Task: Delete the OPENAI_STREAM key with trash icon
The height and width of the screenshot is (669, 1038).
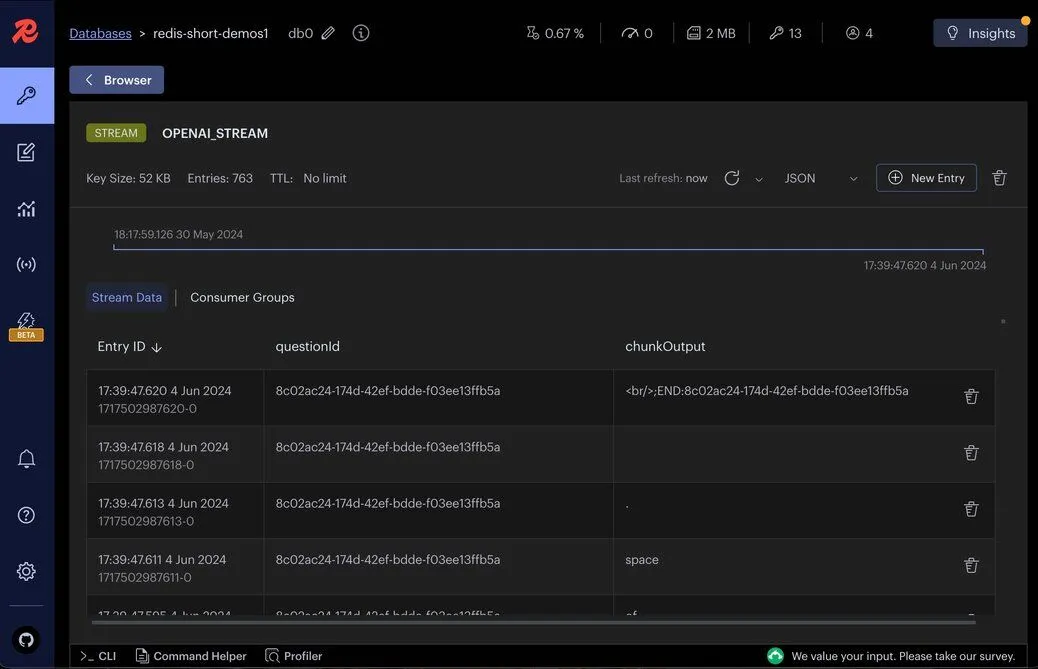Action: coord(999,178)
